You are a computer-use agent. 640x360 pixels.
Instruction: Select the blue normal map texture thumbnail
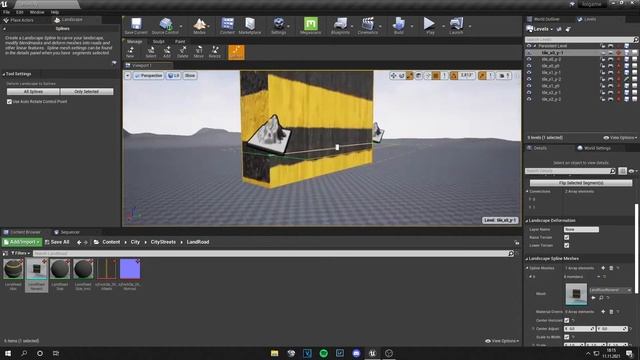(x=130, y=269)
